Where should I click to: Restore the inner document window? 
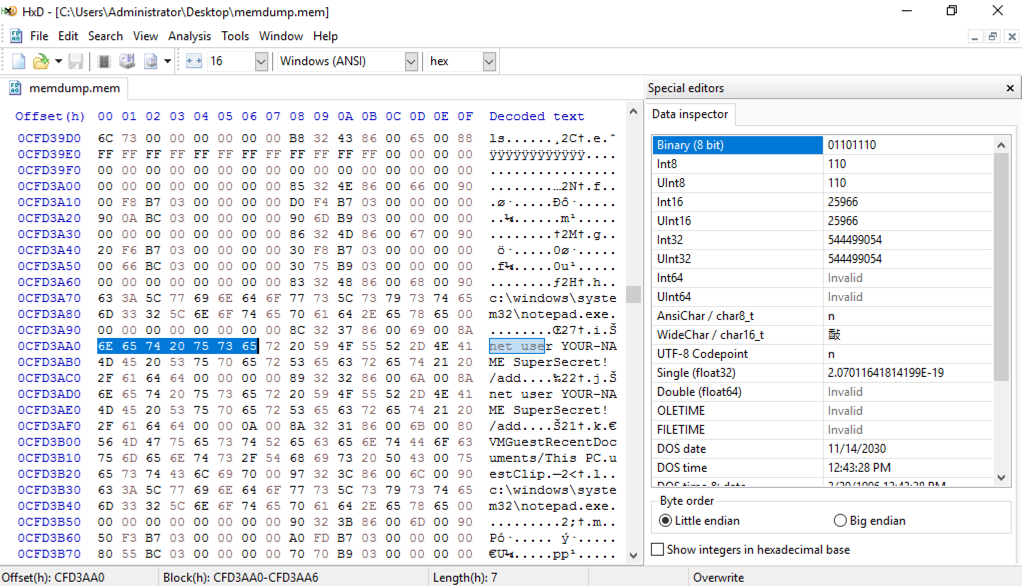(993, 37)
